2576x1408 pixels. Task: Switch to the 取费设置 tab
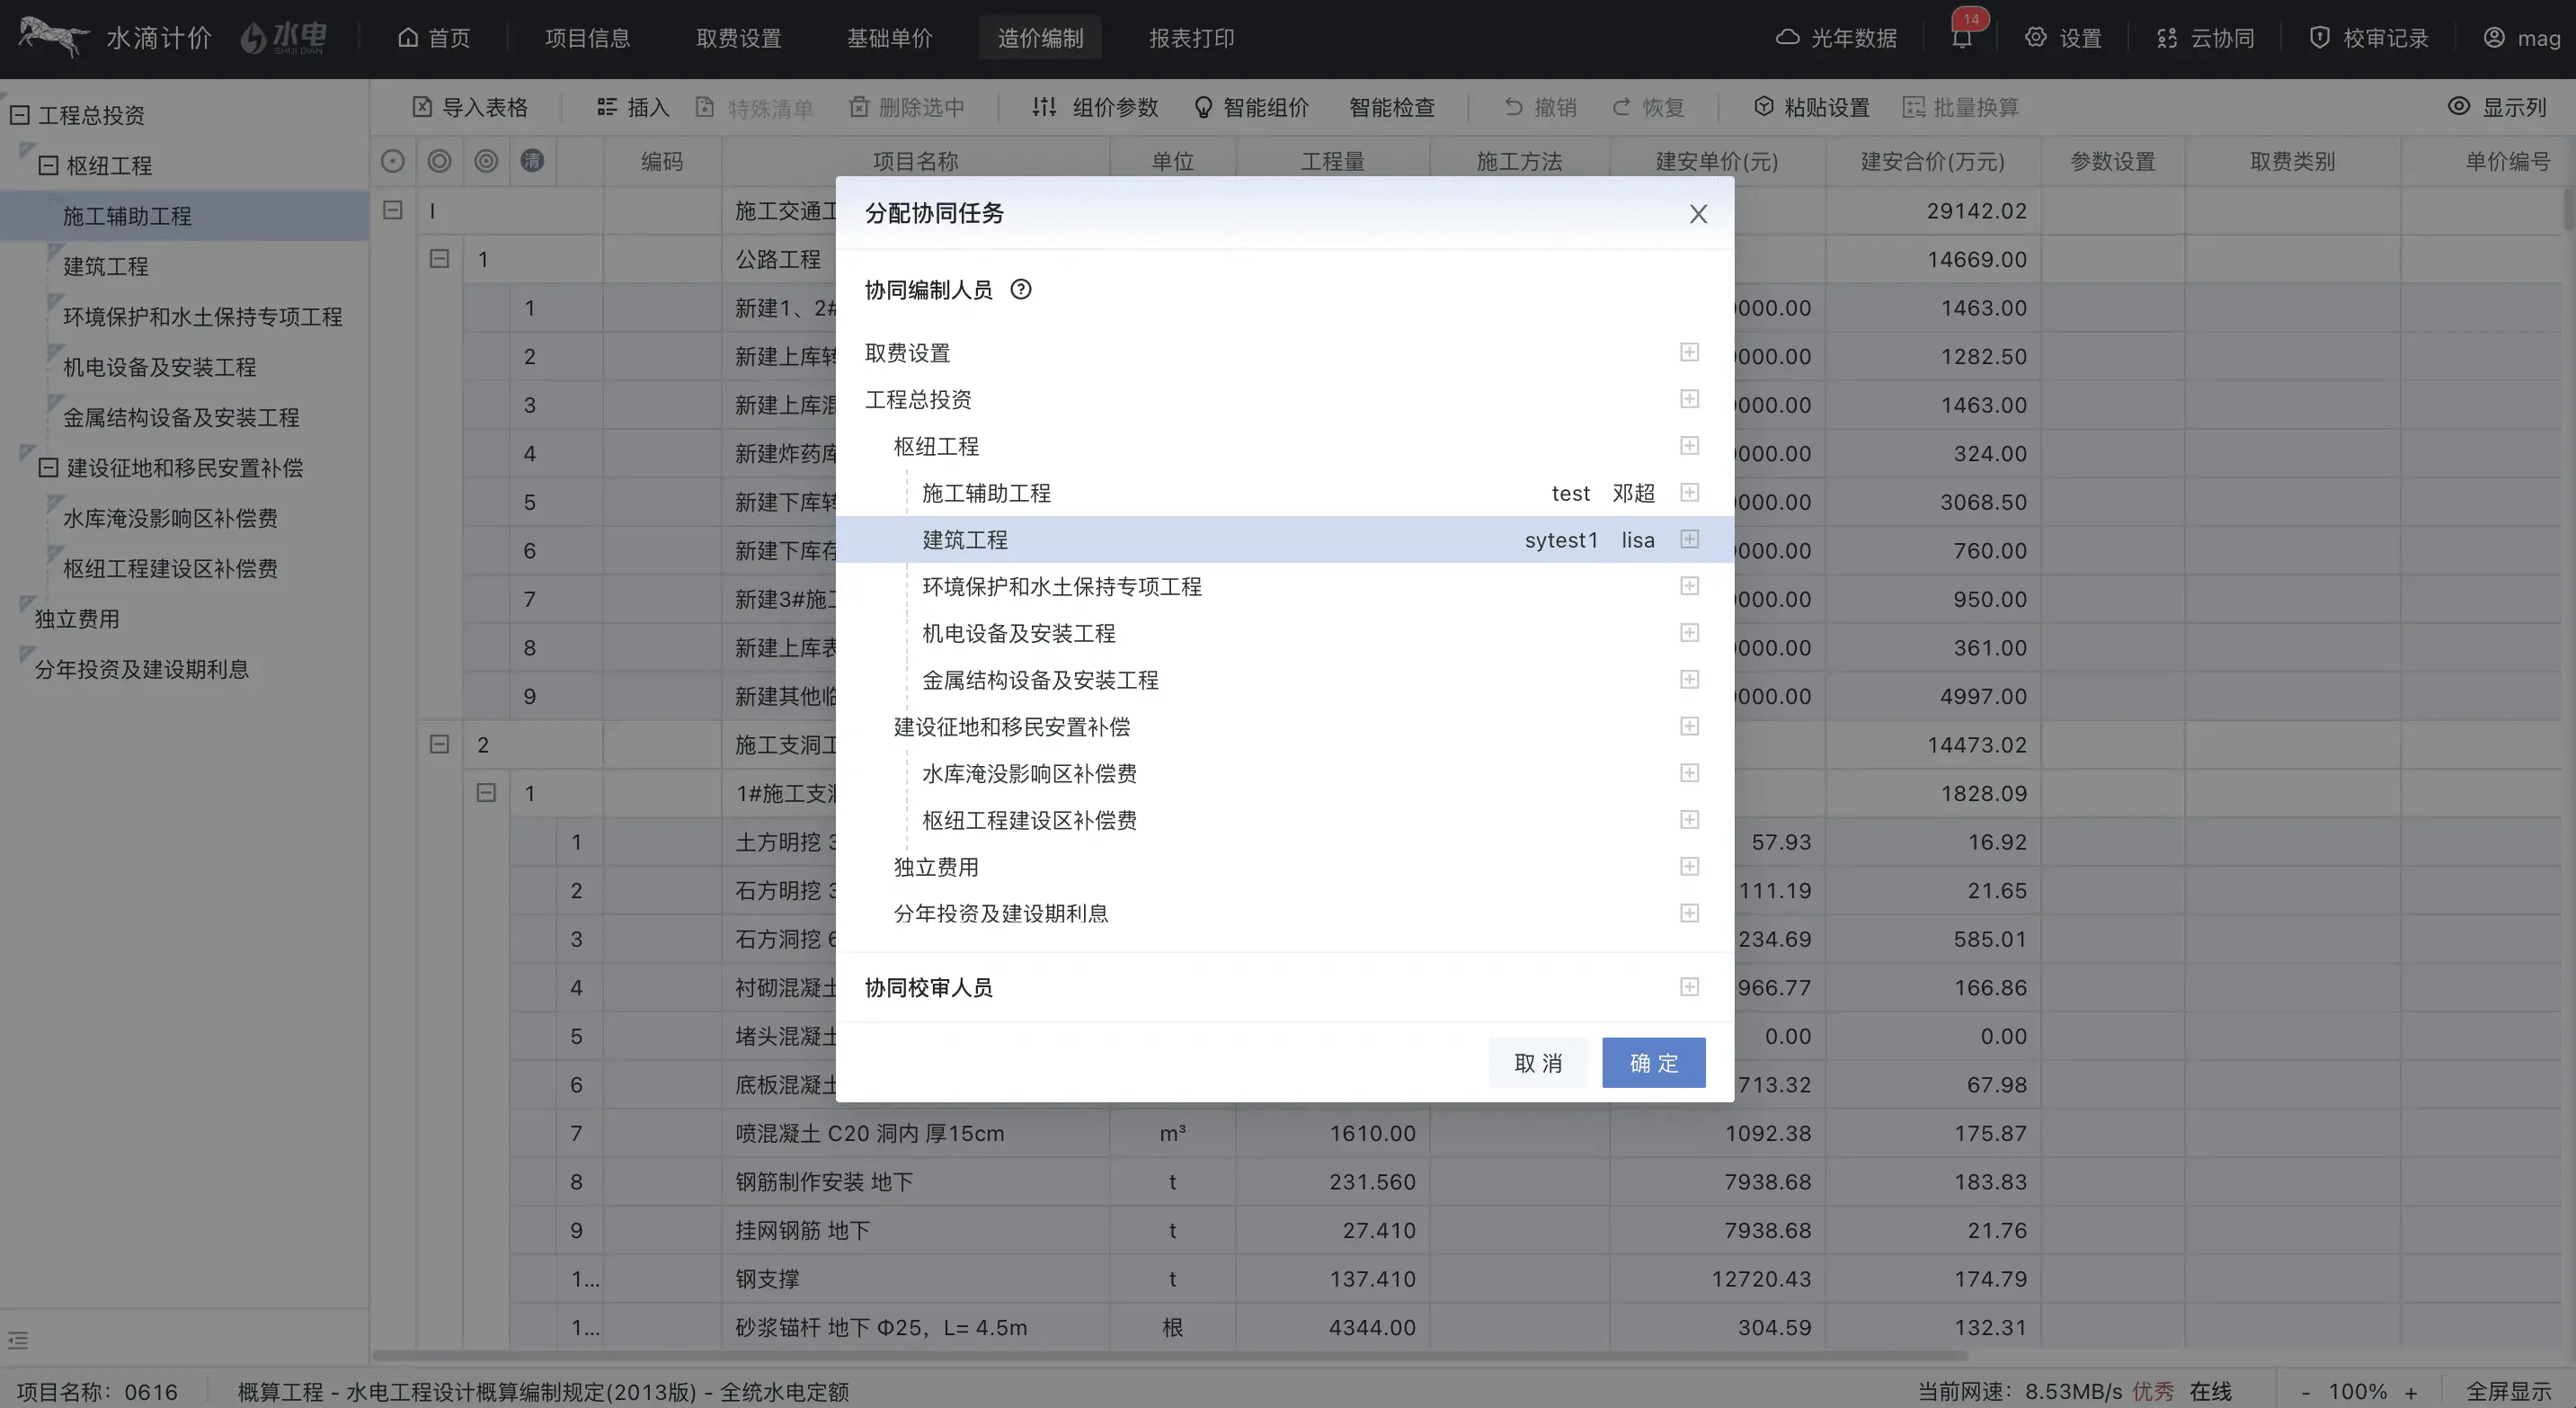pos(738,38)
